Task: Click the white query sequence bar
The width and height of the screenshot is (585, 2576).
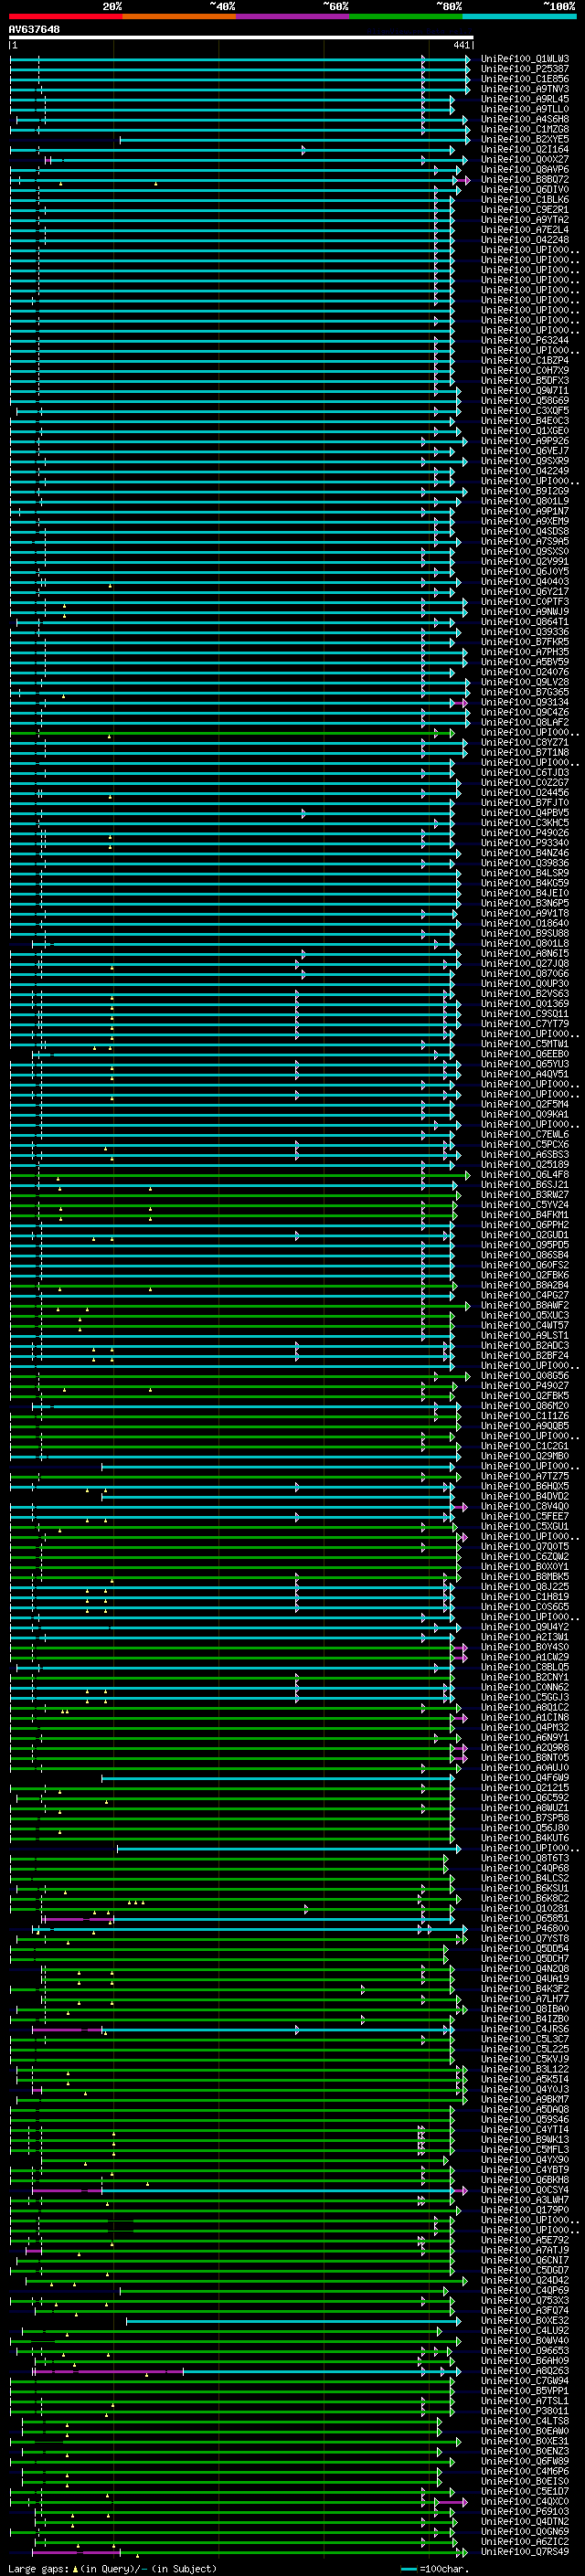Action: [241, 37]
